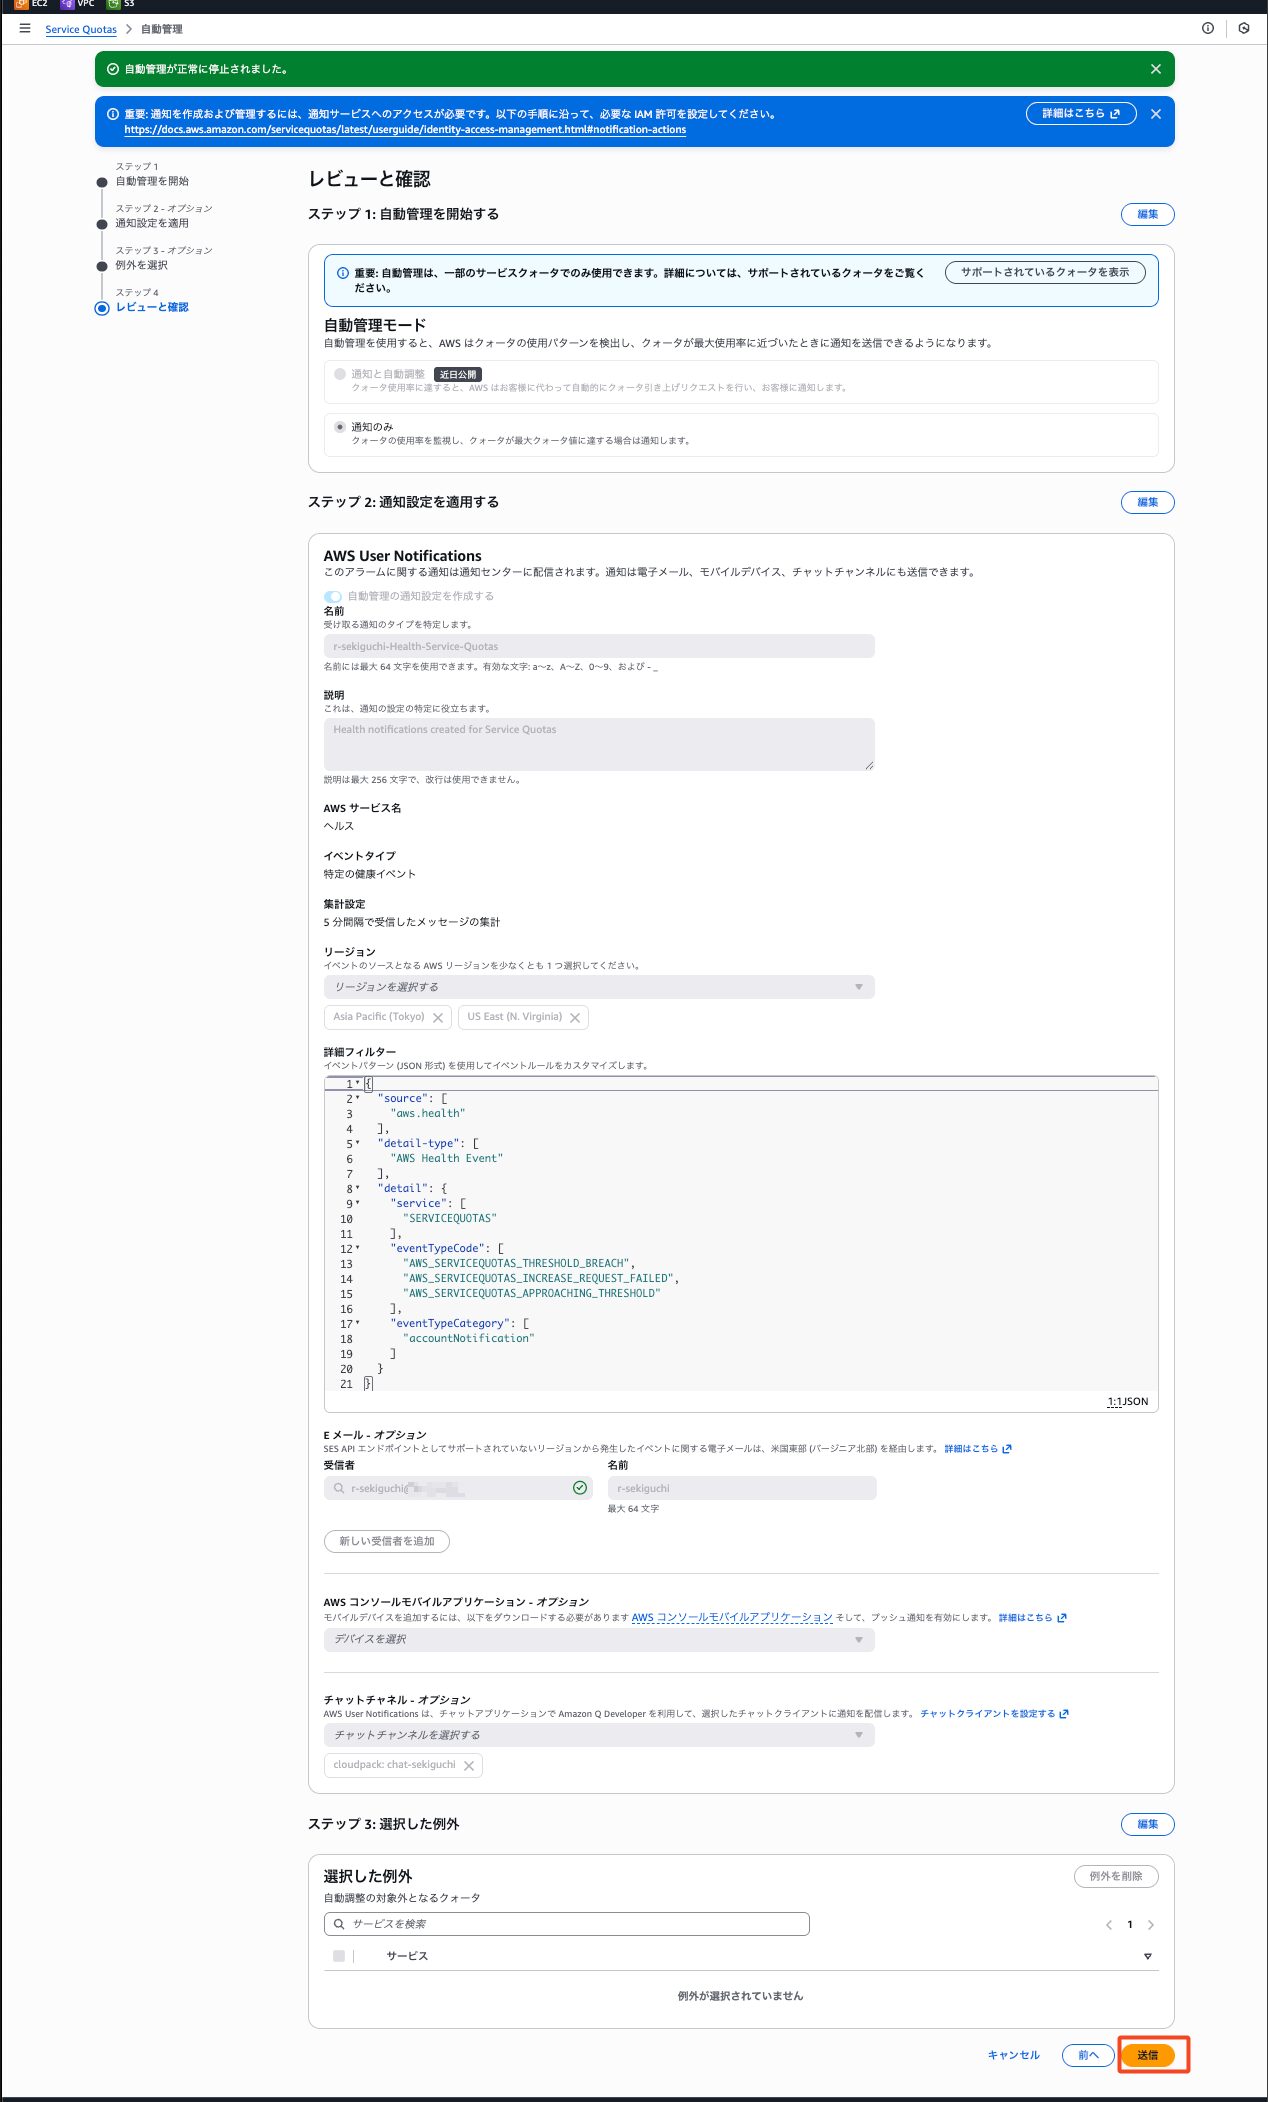Click the info icon in top bar
The height and width of the screenshot is (2102, 1268).
1207,29
